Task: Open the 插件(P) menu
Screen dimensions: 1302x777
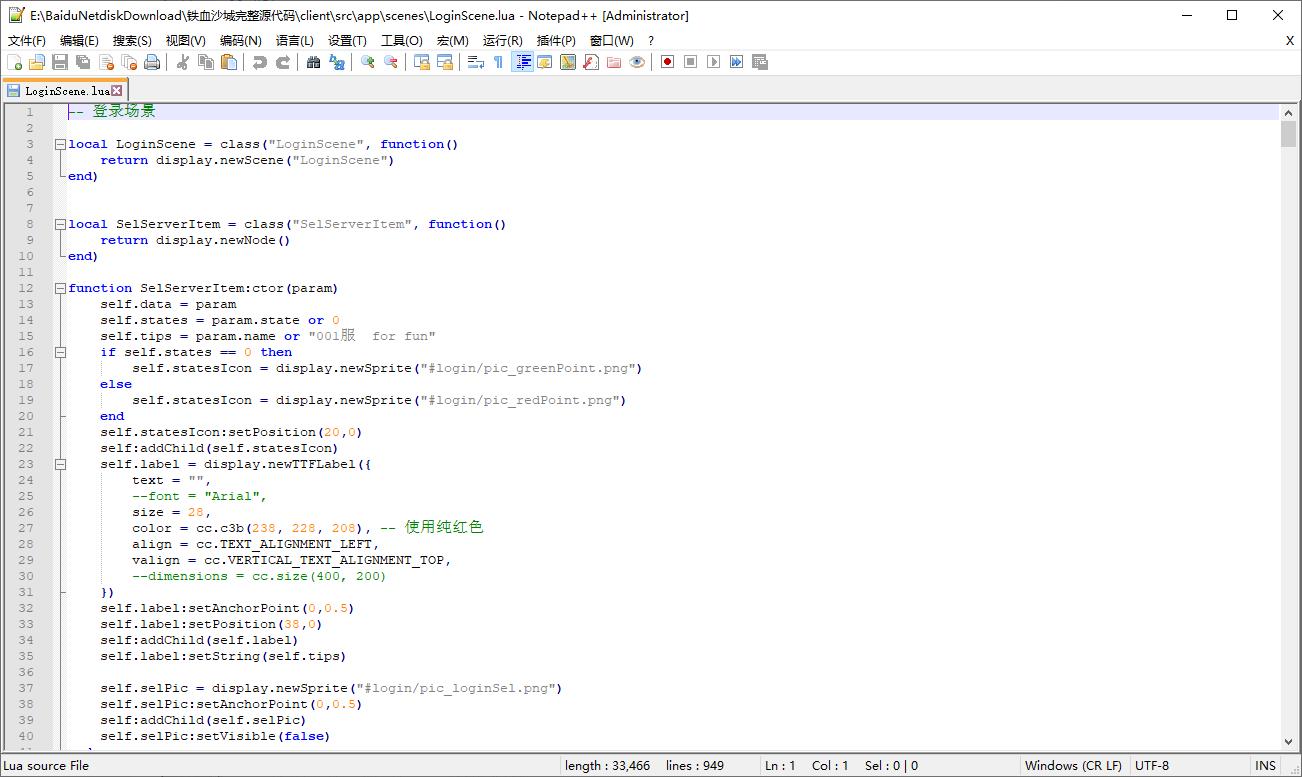Action: tap(556, 41)
